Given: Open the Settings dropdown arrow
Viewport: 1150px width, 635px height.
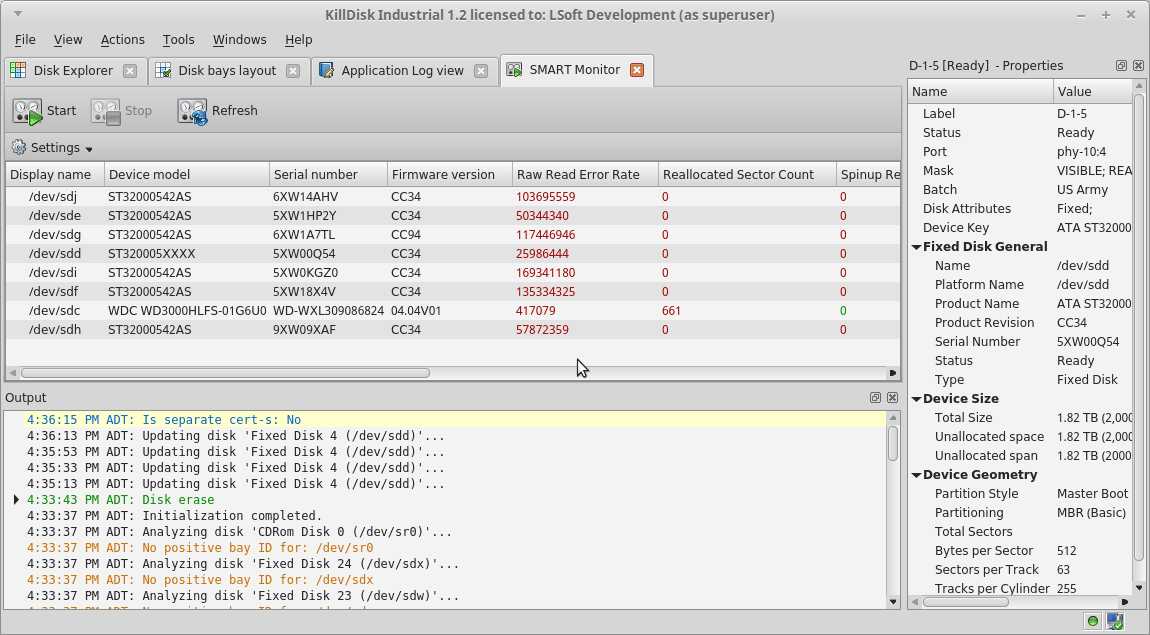Looking at the screenshot, I should [88, 147].
